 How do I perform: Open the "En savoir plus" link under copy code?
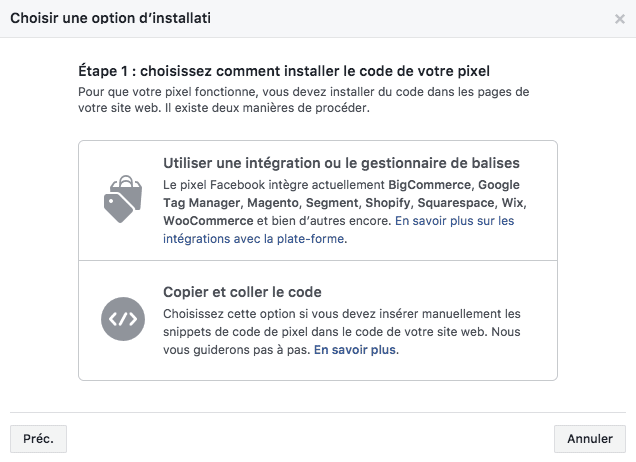click(x=355, y=350)
